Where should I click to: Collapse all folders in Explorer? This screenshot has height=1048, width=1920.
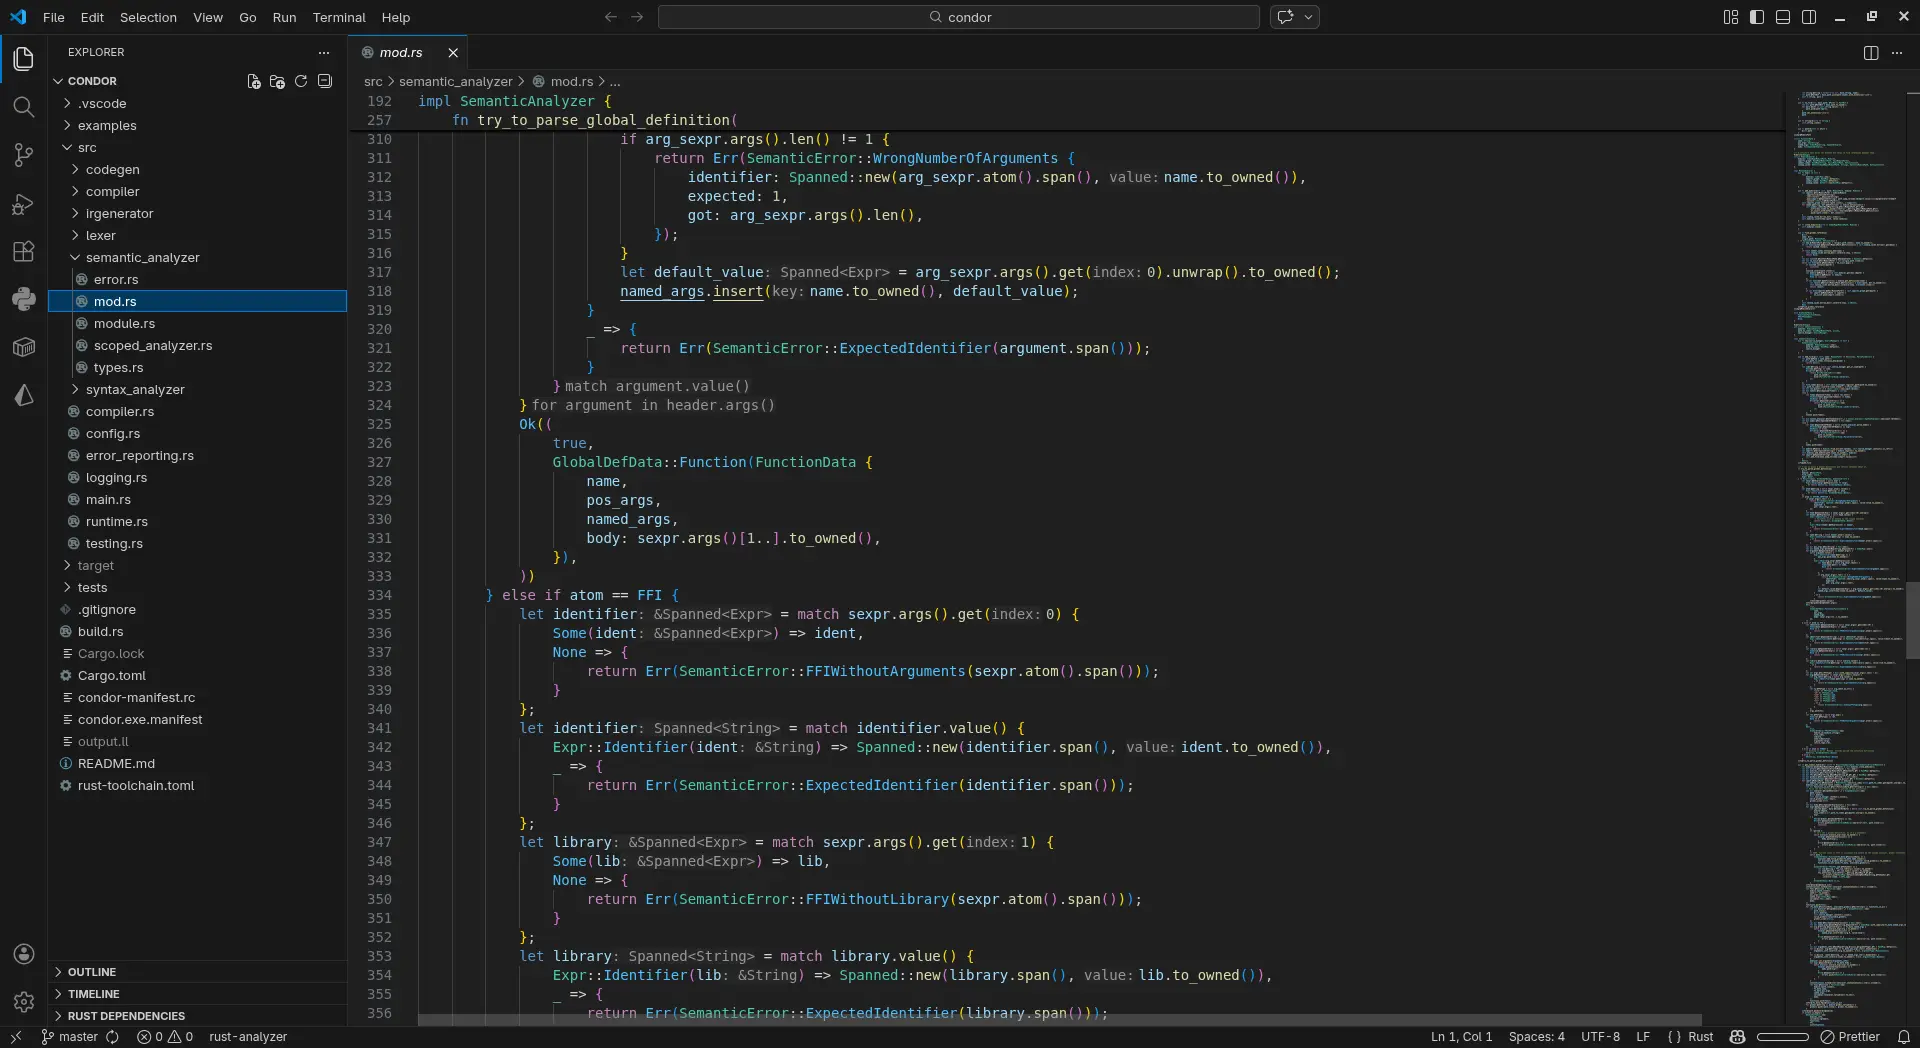[x=325, y=81]
